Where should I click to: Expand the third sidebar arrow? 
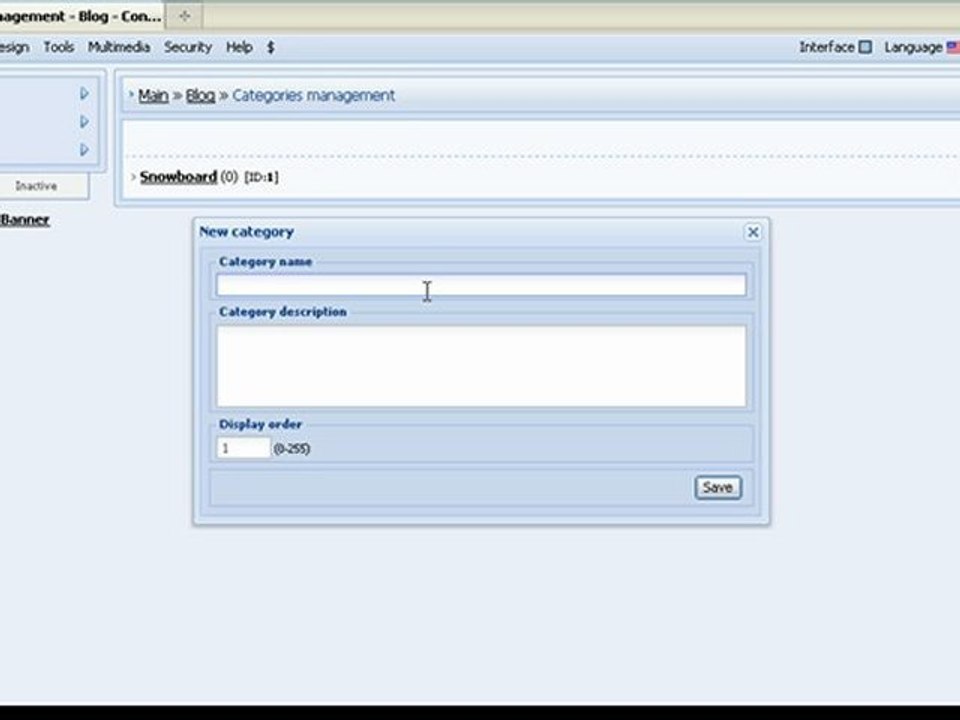[x=84, y=149]
